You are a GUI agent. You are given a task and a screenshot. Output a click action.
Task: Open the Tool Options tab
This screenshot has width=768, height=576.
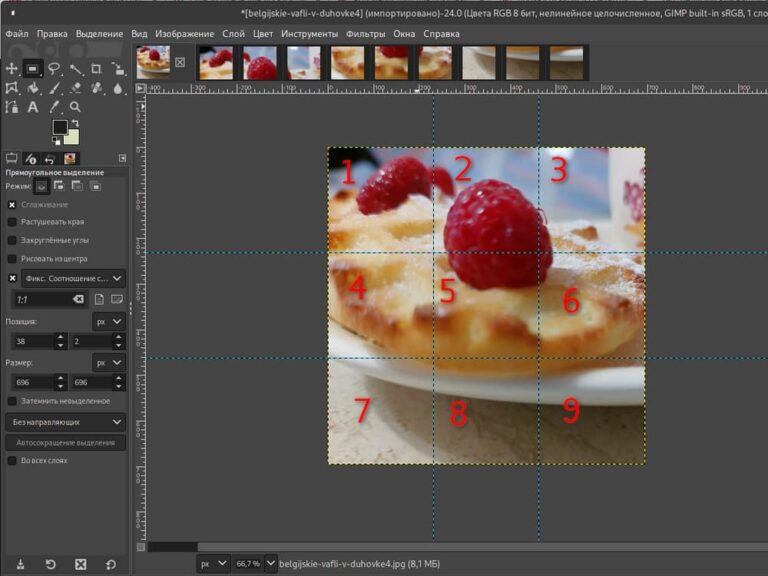click(x=11, y=158)
